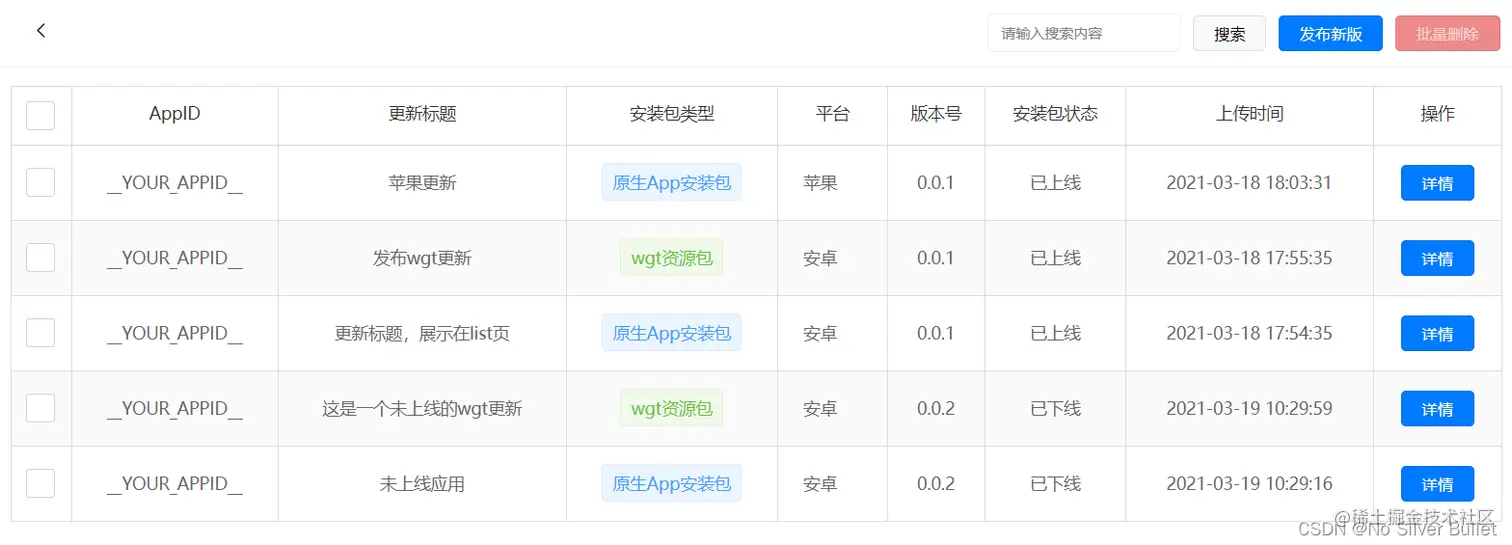1512x545 pixels.
Task: Click the 这是一个未上线的wgt更新 title cell
Action: [422, 408]
